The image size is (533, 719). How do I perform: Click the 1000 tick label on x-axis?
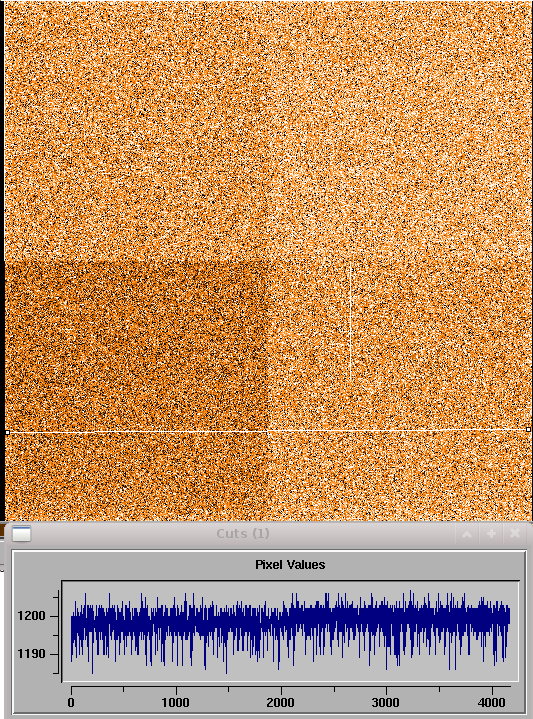[176, 702]
